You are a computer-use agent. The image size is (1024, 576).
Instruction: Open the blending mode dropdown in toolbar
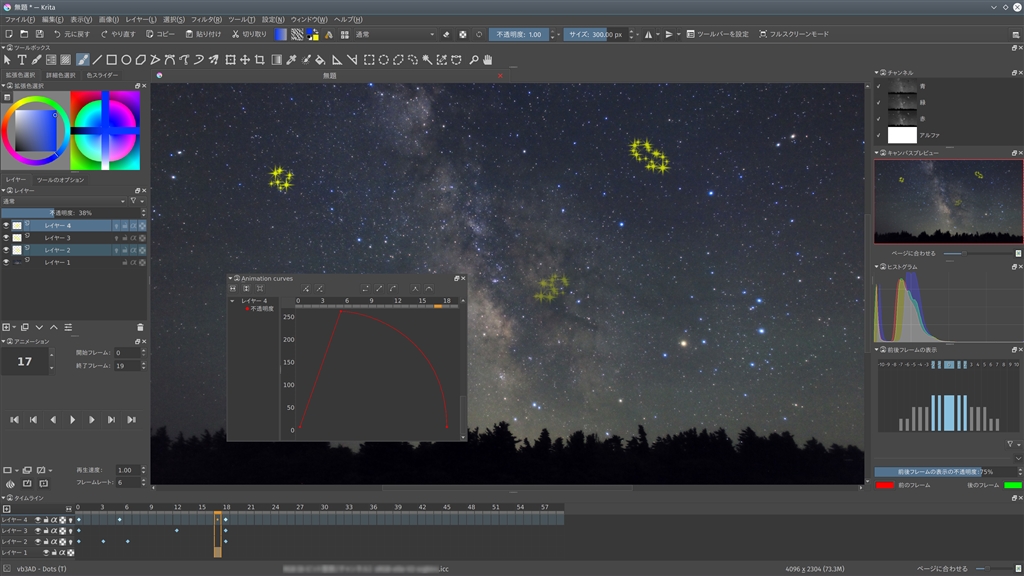point(393,34)
